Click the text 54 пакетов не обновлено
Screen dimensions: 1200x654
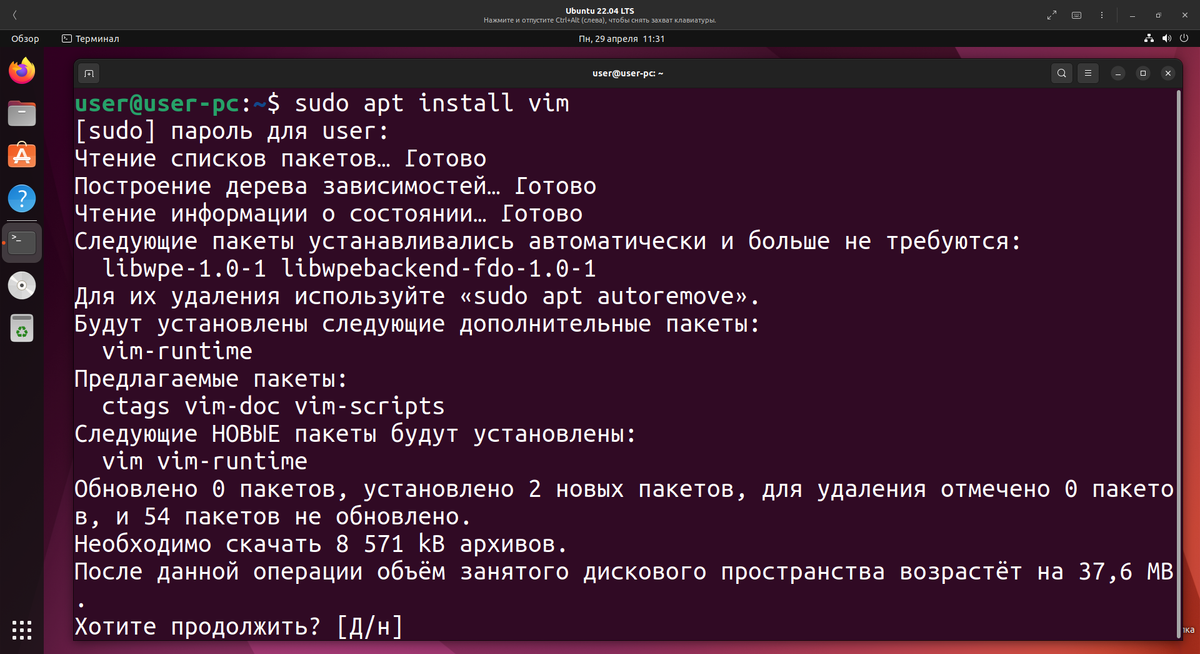pyautogui.click(x=308, y=518)
